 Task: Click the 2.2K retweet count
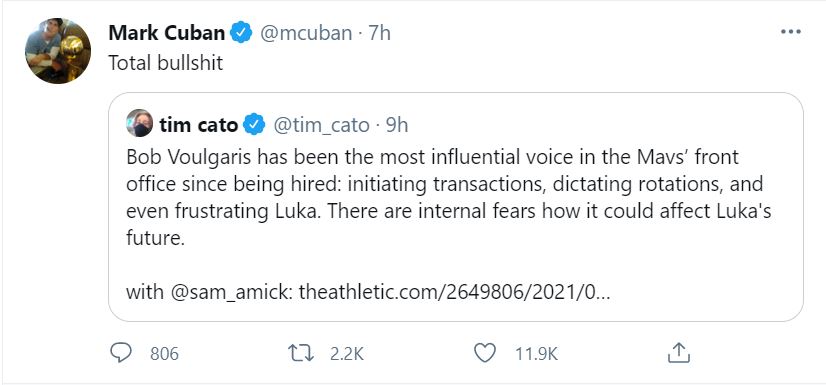click(x=347, y=354)
